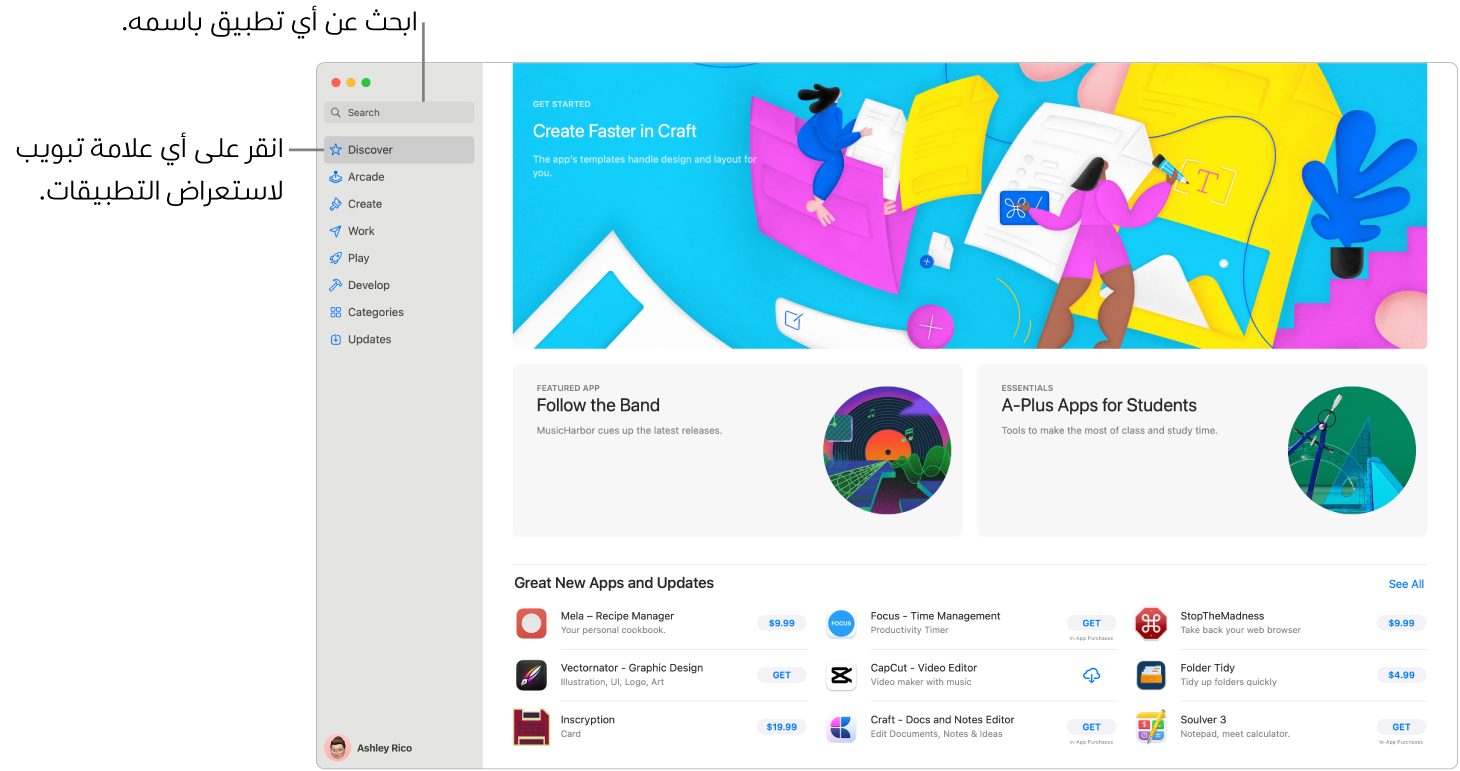This screenshot has width=1460, height=771.
Task: Buy Folder Tidy for $4.99
Action: pyautogui.click(x=1401, y=675)
